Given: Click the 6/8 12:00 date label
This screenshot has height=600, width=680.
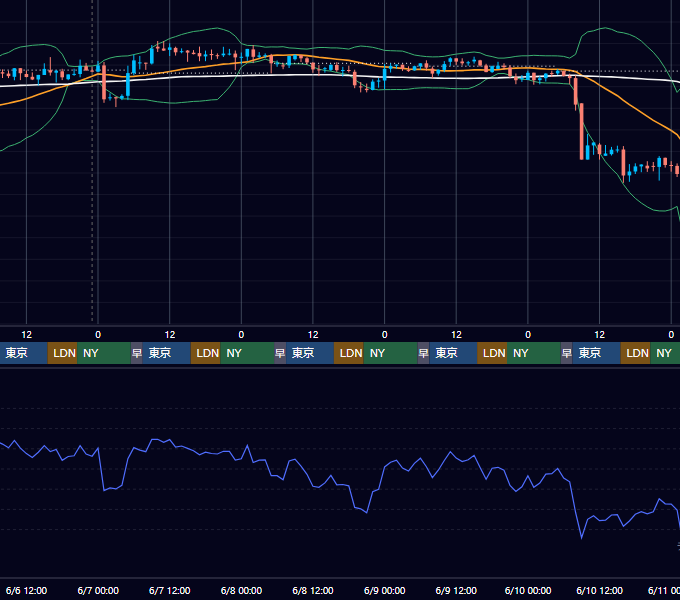Looking at the screenshot, I should point(313,590).
